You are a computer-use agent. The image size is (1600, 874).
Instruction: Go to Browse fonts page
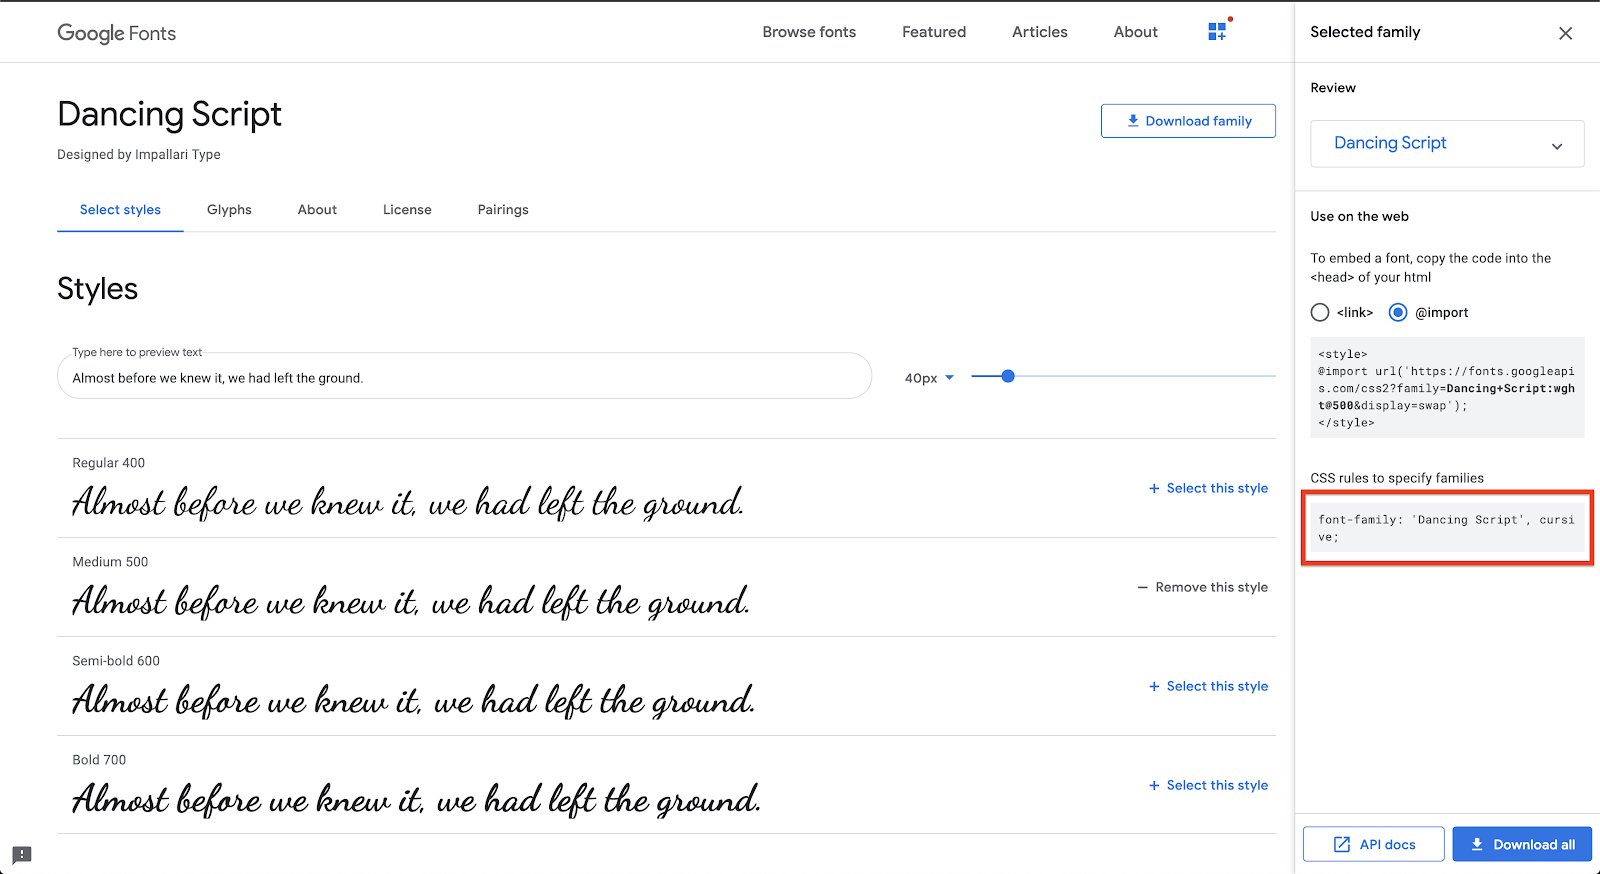pos(809,32)
